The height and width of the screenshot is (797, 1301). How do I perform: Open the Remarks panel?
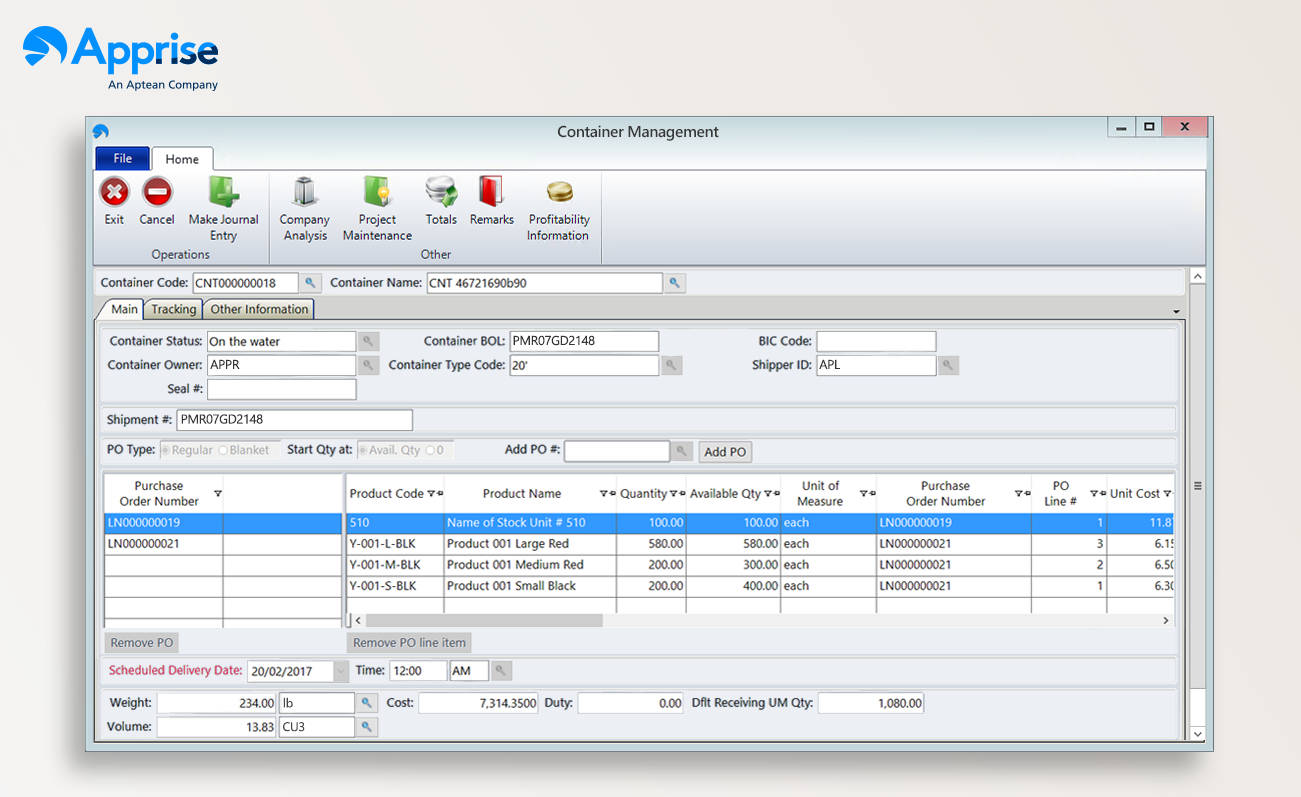coord(491,205)
